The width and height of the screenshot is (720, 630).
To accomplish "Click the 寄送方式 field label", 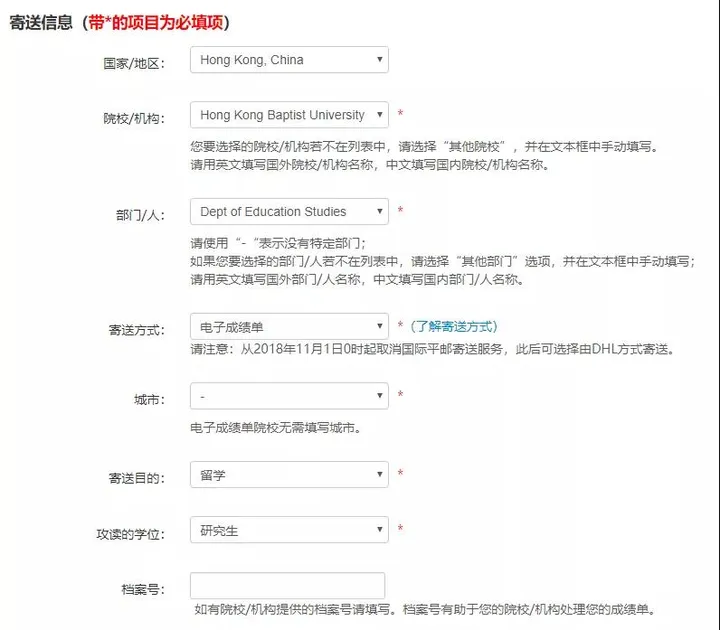I will coord(137,329).
